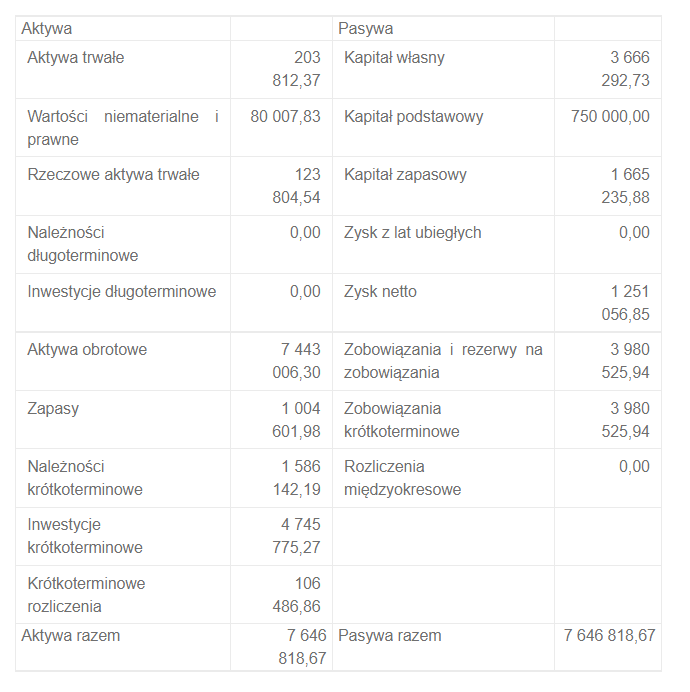Click the 'Zapasy' cell

pos(54,408)
